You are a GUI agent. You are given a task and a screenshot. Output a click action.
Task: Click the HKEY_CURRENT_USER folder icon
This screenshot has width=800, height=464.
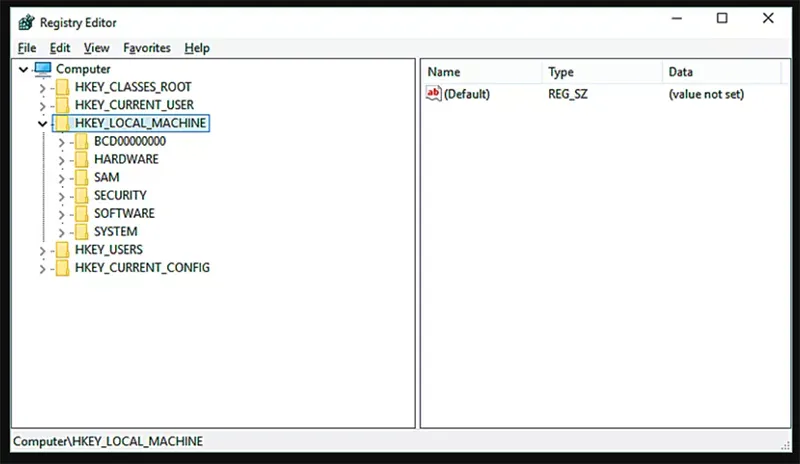tap(62, 105)
